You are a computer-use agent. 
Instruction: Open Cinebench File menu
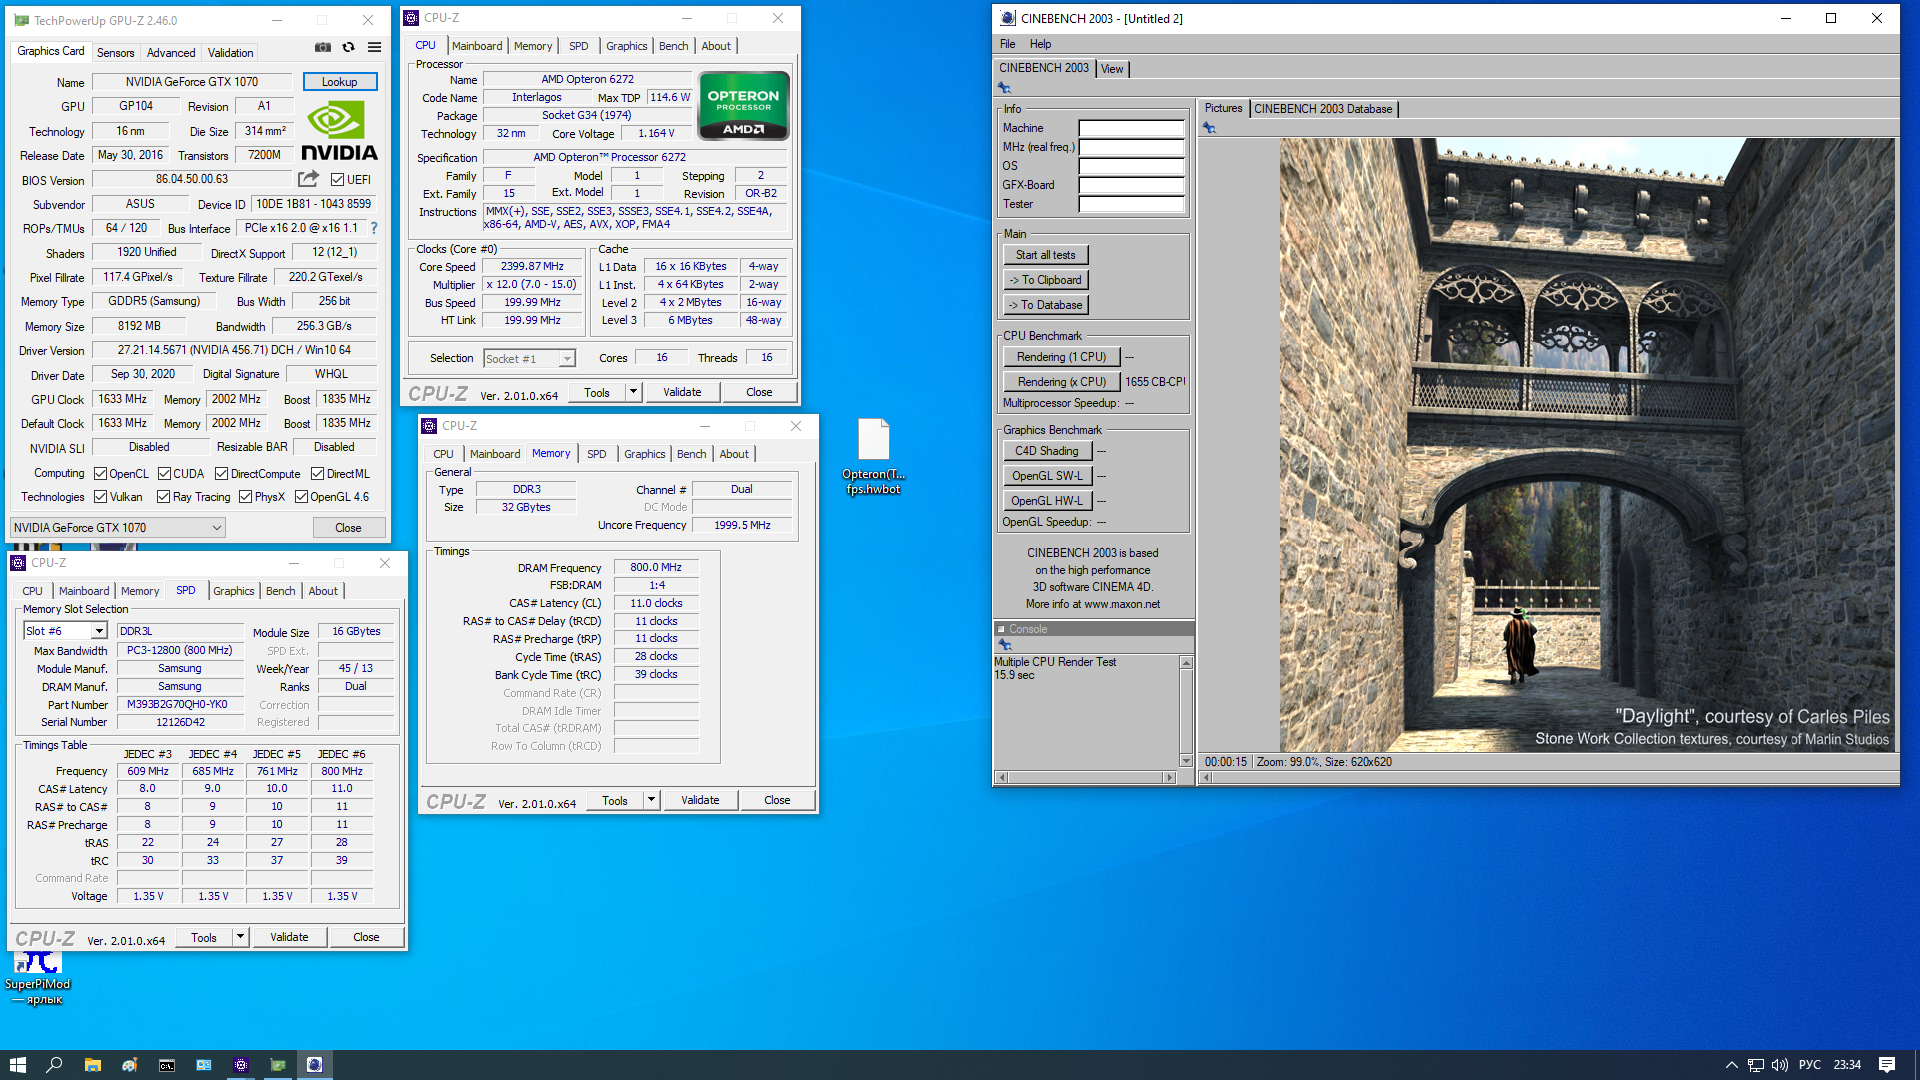[1007, 44]
